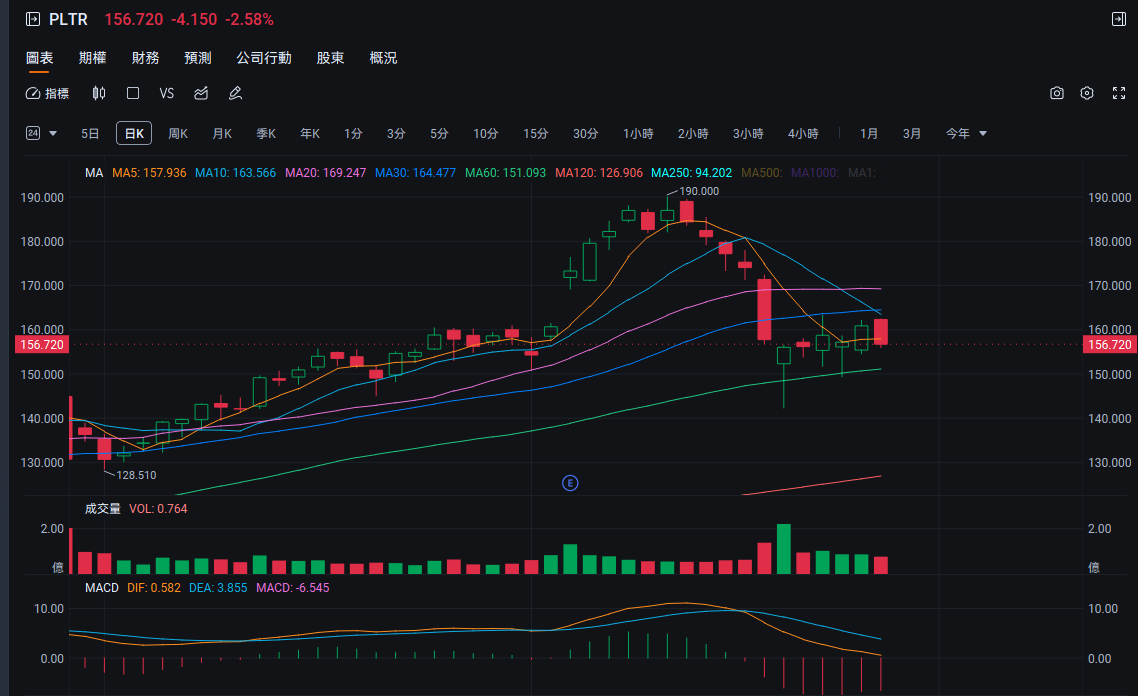Switch to the 30分 interval
The width and height of the screenshot is (1138, 696).
point(585,133)
